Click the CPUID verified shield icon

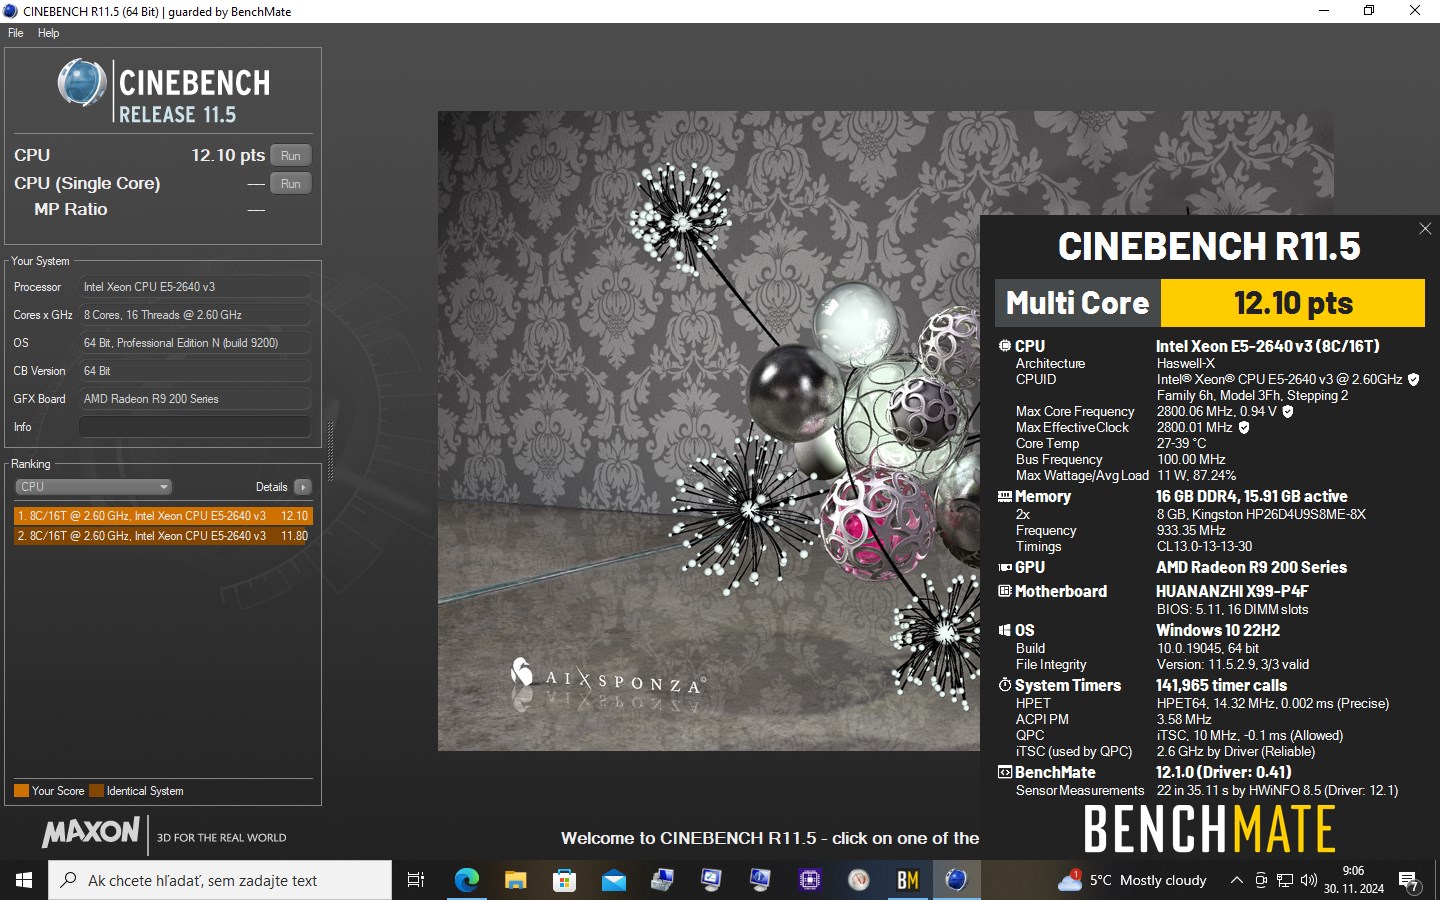click(x=1413, y=380)
